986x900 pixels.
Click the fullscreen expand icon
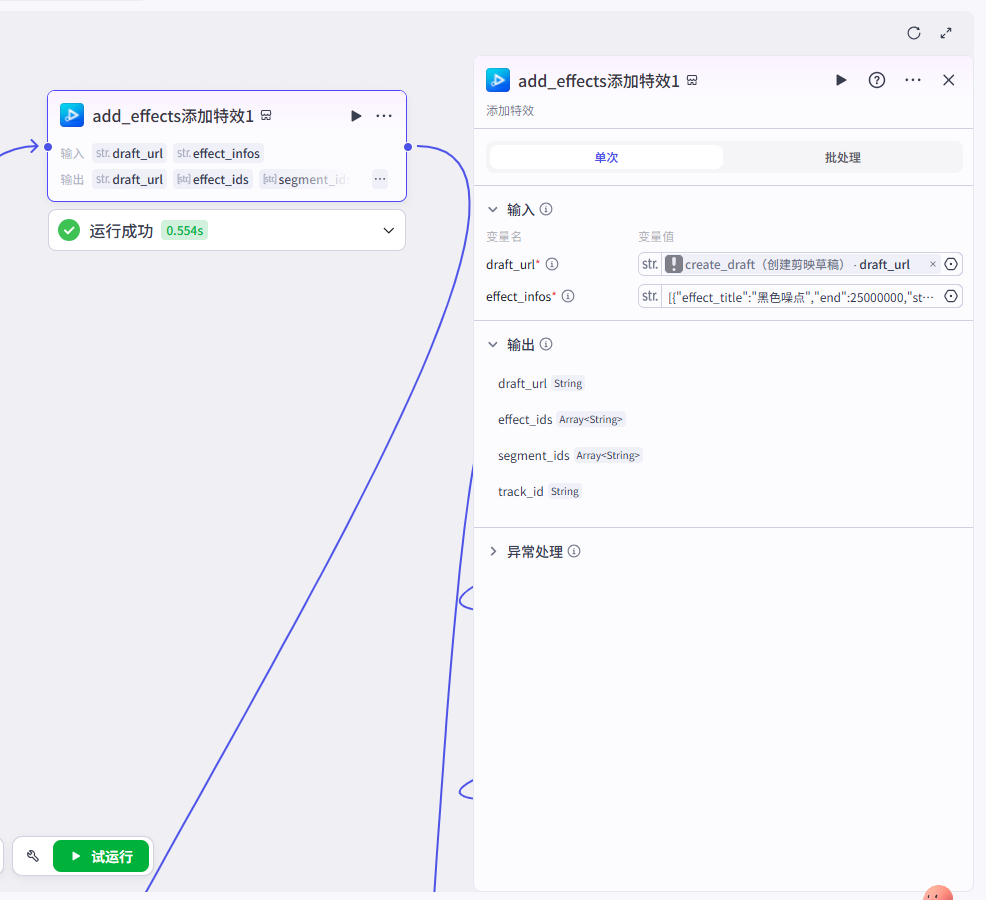(x=946, y=33)
